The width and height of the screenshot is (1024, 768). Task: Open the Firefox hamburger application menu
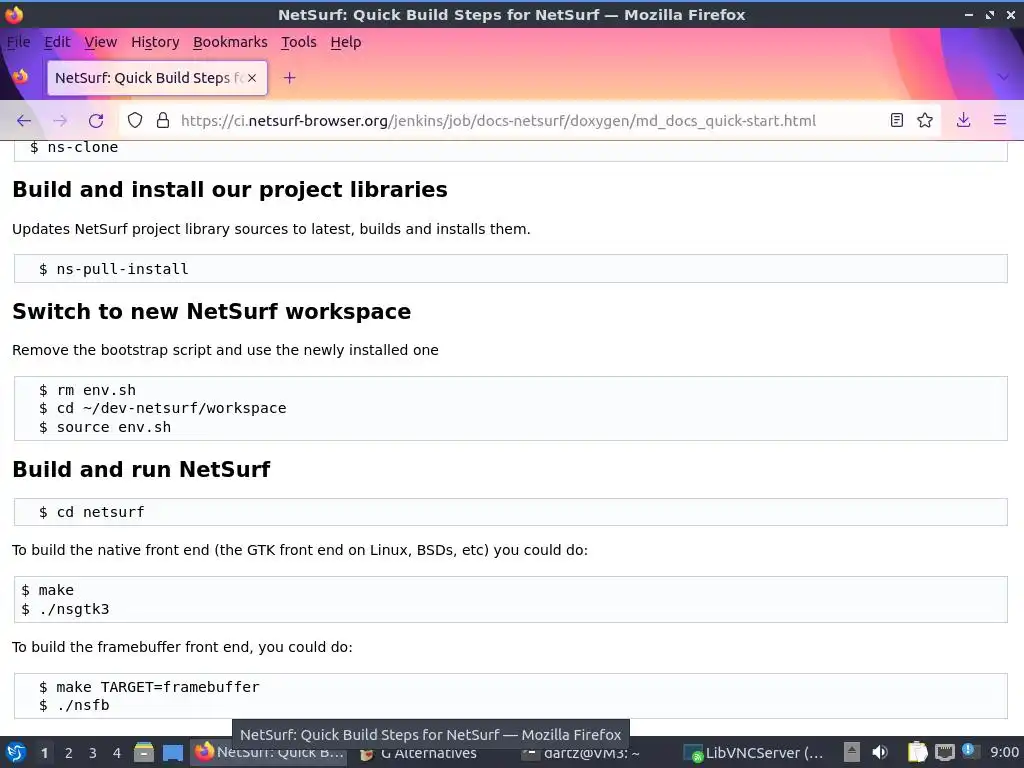tap(1000, 120)
